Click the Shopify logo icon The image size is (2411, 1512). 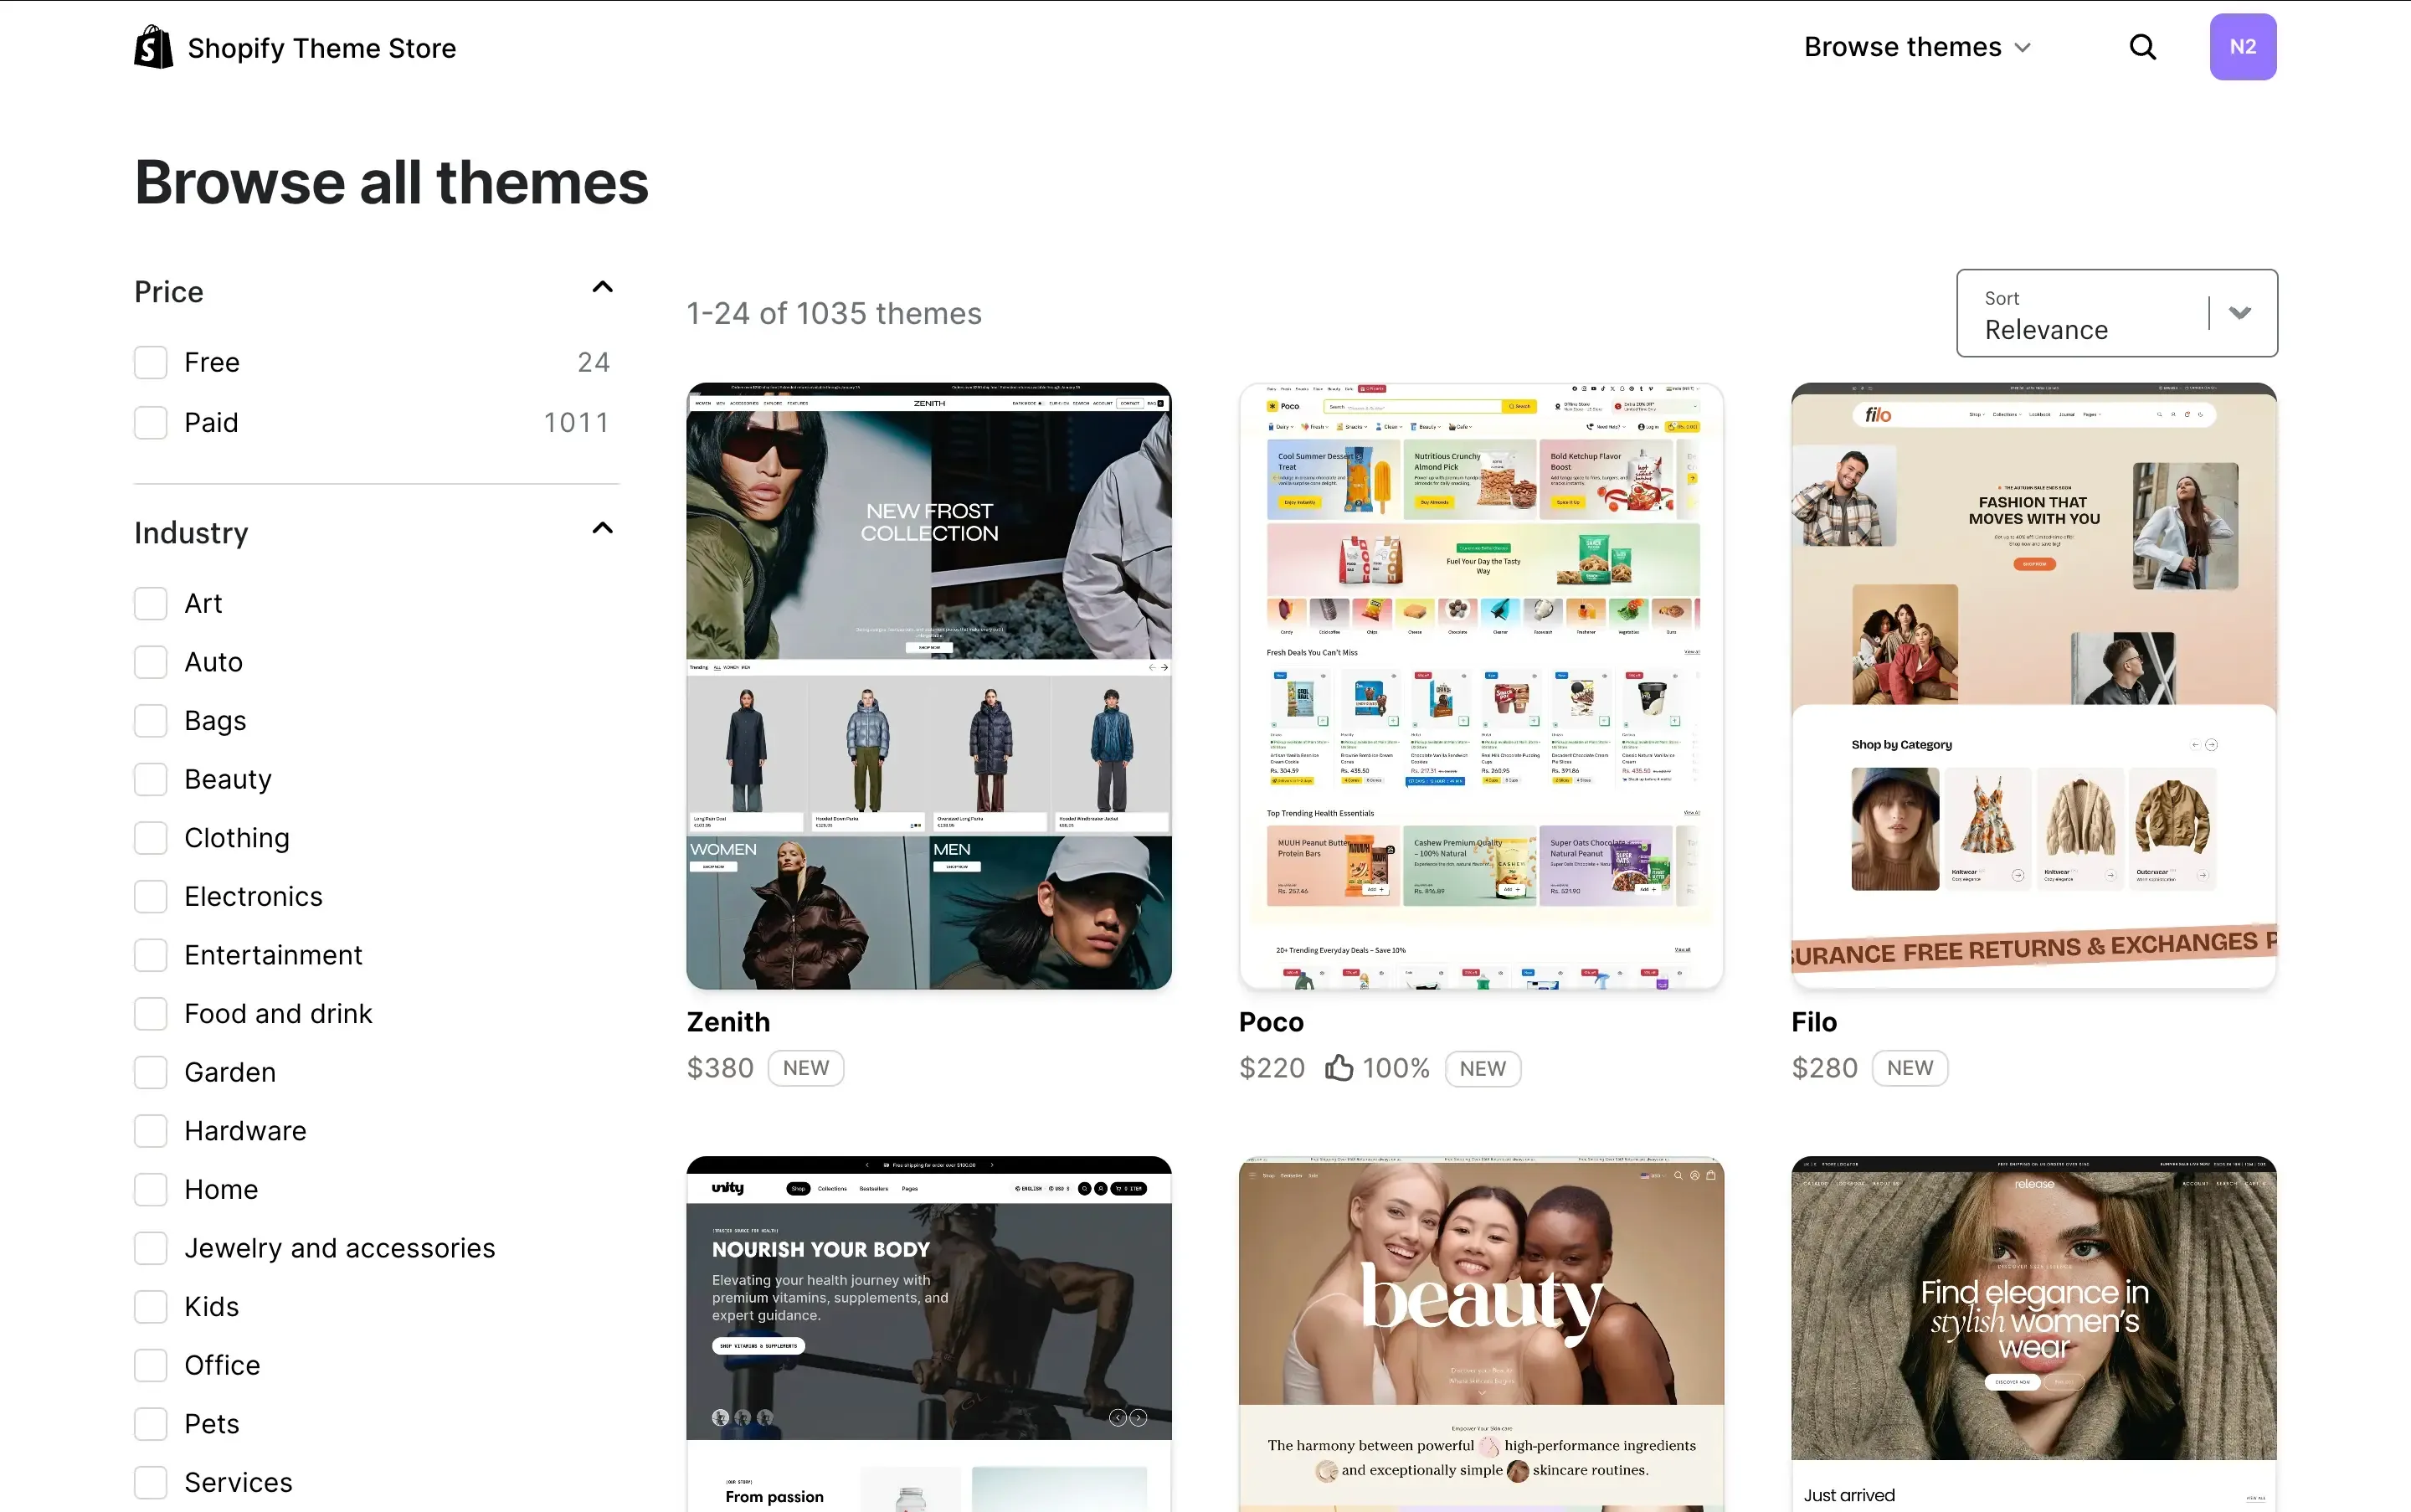[x=153, y=45]
